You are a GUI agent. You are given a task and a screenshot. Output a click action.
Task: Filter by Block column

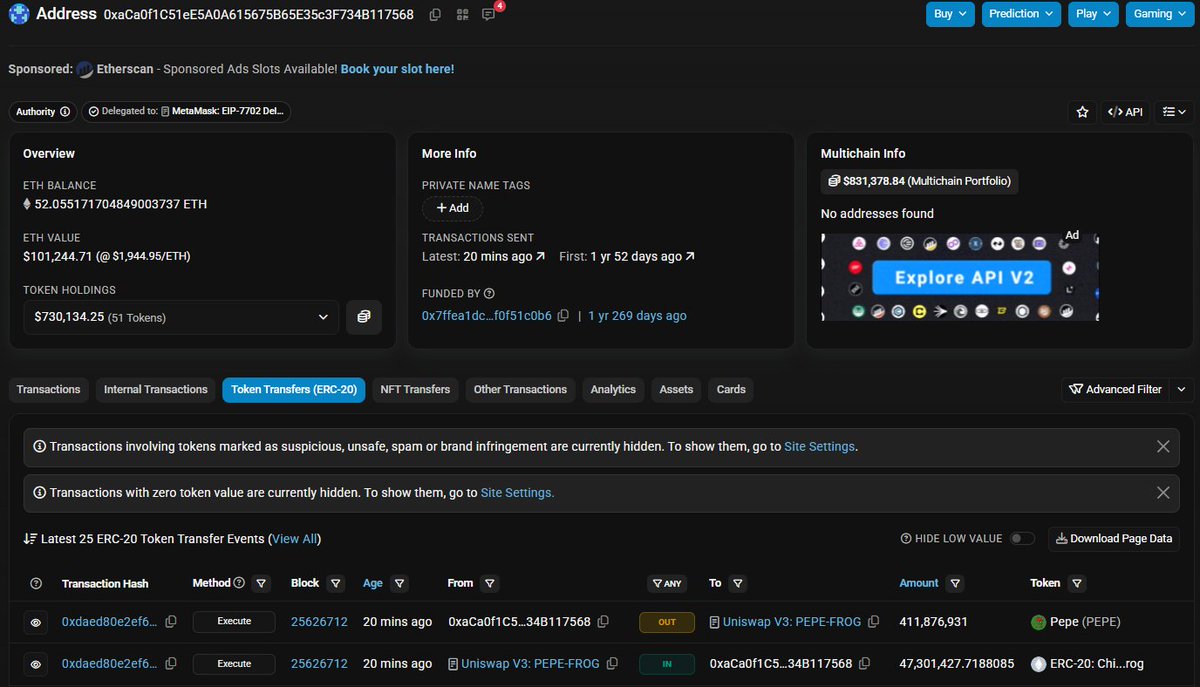click(336, 584)
